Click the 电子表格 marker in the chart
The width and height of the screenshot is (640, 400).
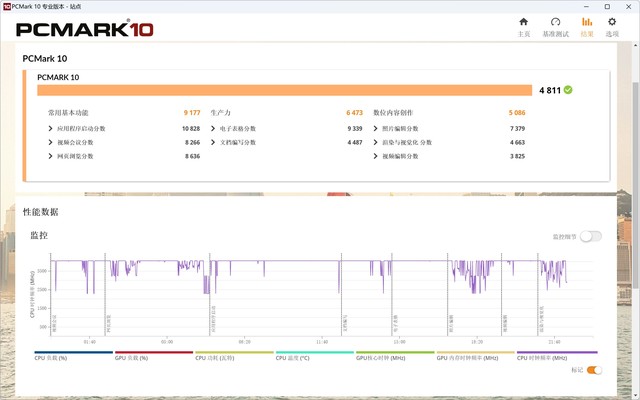(x=395, y=323)
